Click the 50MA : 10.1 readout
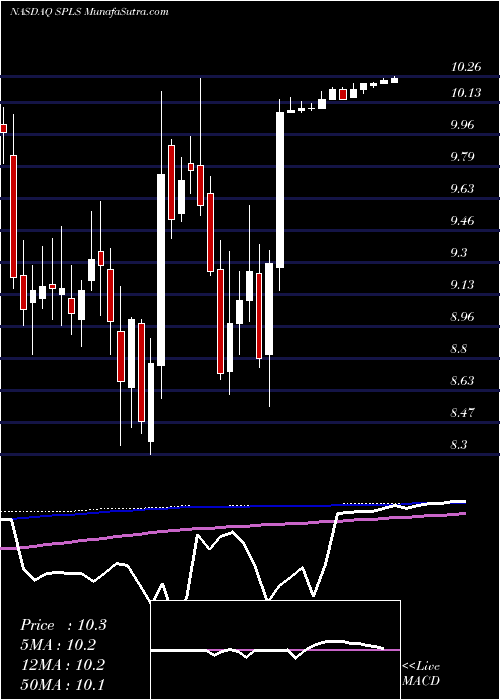Viewport: 500px width, 700px height. tap(62, 684)
